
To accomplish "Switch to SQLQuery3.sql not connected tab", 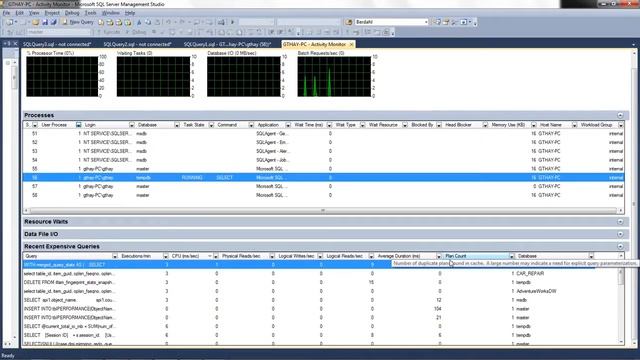I will tap(57, 44).
